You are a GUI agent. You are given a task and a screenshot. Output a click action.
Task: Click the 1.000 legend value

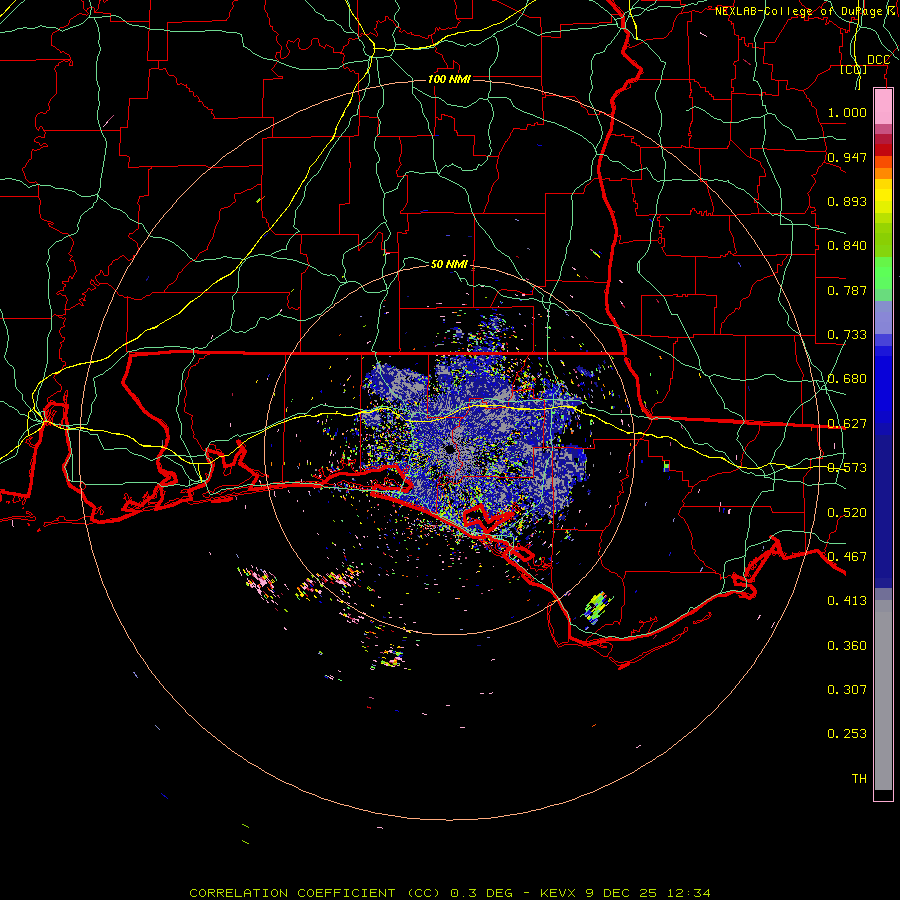[x=847, y=112]
